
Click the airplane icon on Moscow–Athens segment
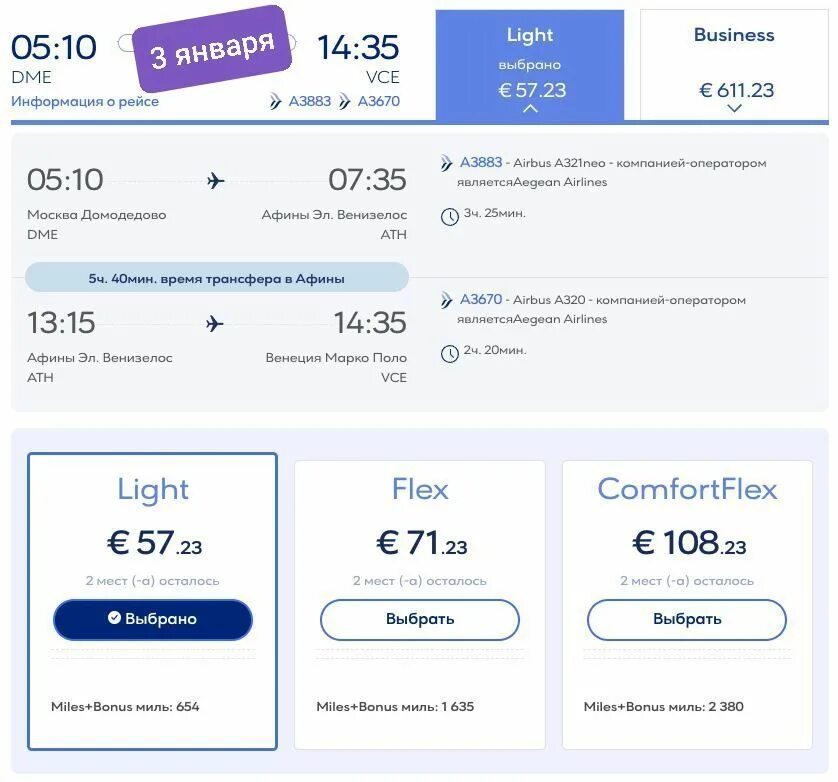click(x=215, y=181)
